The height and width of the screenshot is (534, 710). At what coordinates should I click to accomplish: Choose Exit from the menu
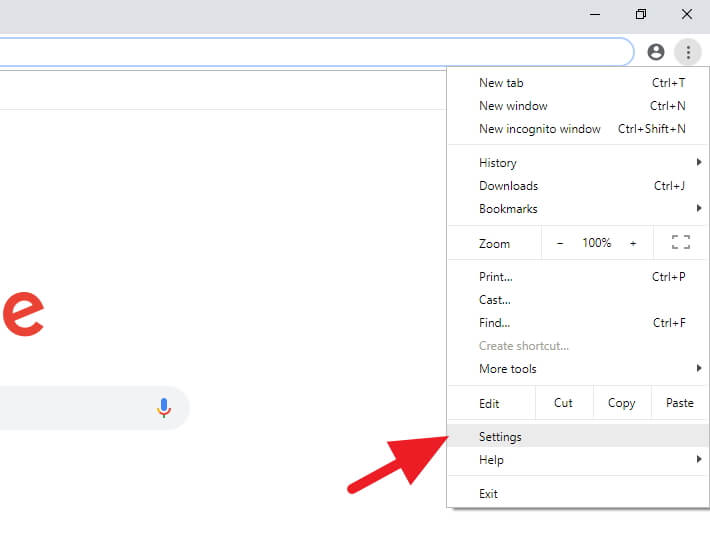(578, 494)
